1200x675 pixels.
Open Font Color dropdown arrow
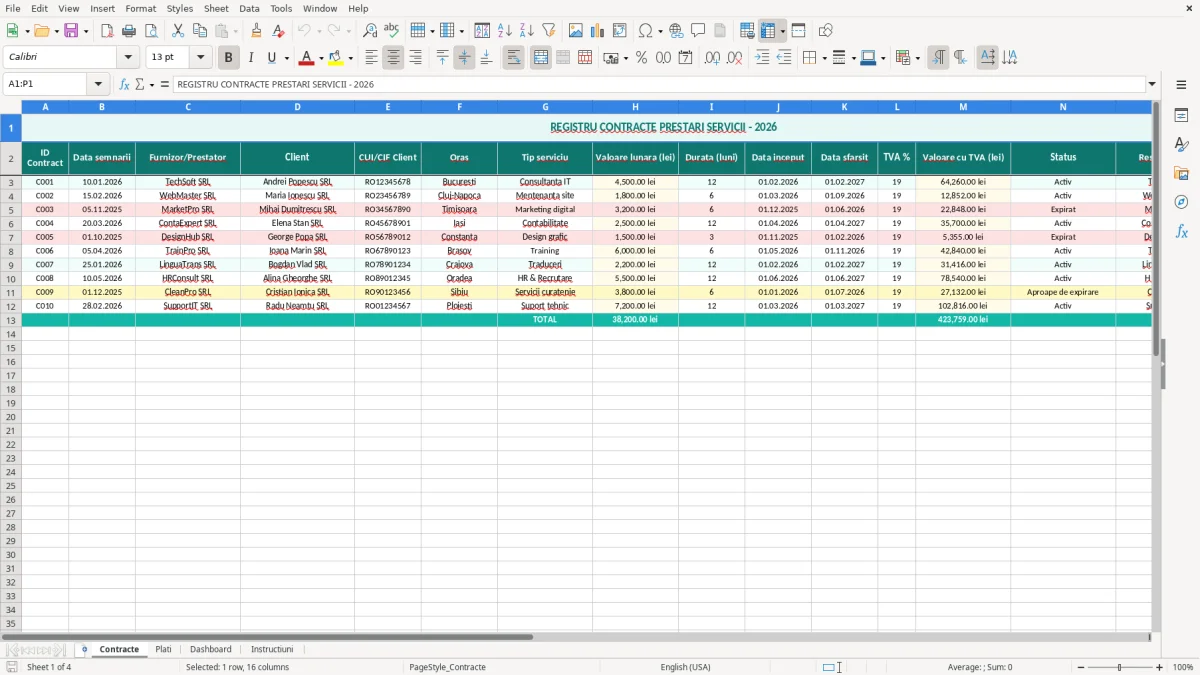[321, 58]
